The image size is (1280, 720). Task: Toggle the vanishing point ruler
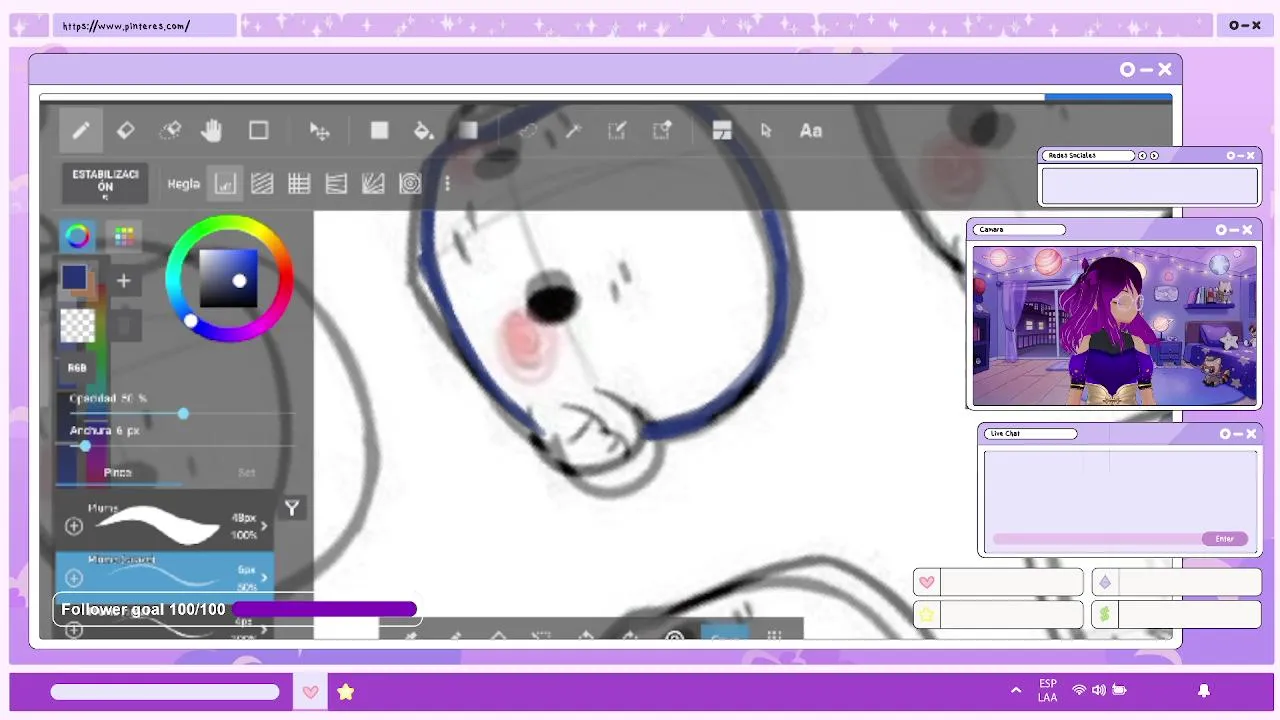pyautogui.click(x=336, y=184)
